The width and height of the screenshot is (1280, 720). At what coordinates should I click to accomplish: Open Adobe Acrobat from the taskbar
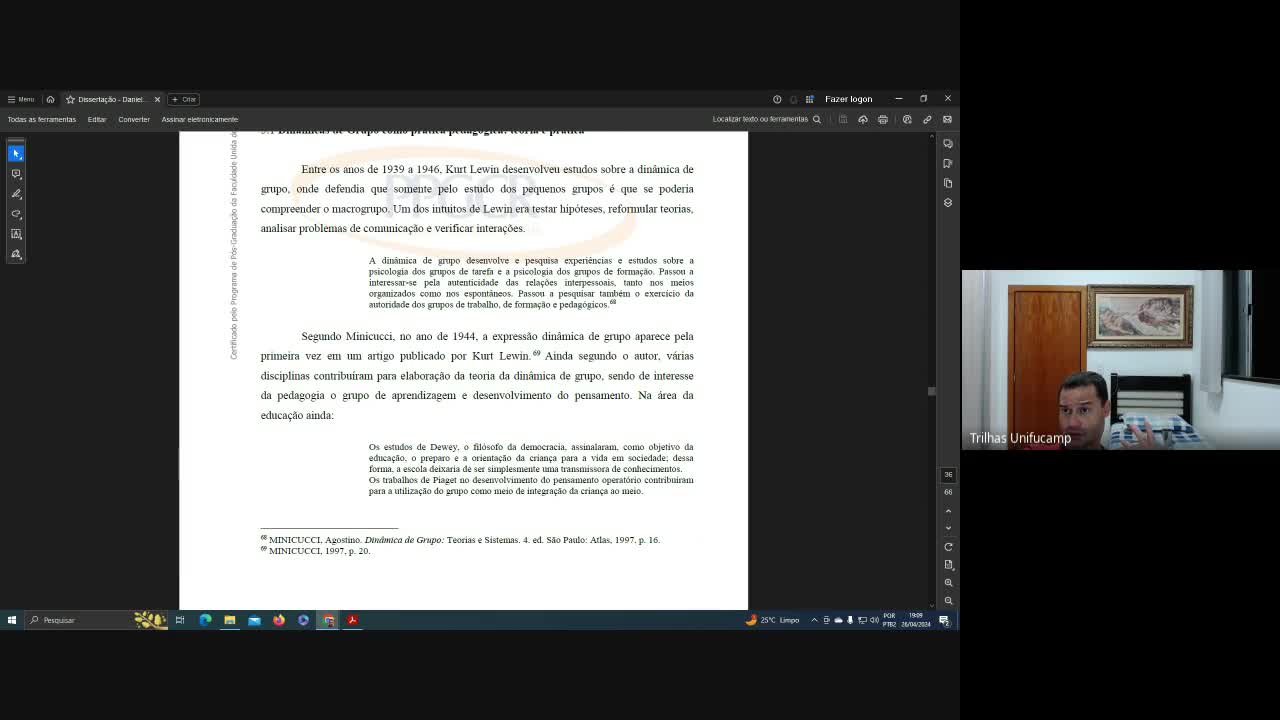pyautogui.click(x=352, y=620)
